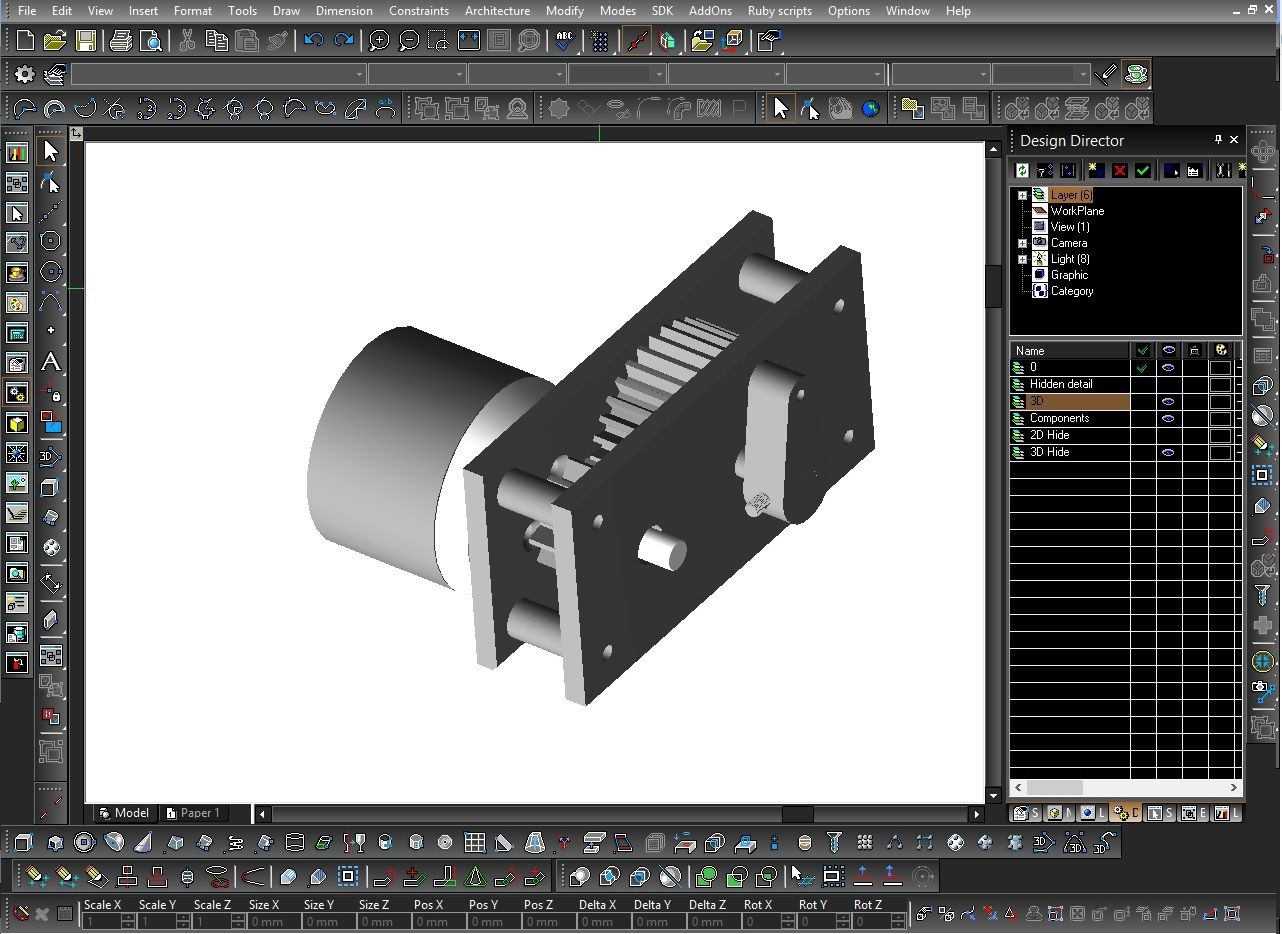This screenshot has height=934, width=1282.
Task: Click the New document icon
Action: pos(25,41)
